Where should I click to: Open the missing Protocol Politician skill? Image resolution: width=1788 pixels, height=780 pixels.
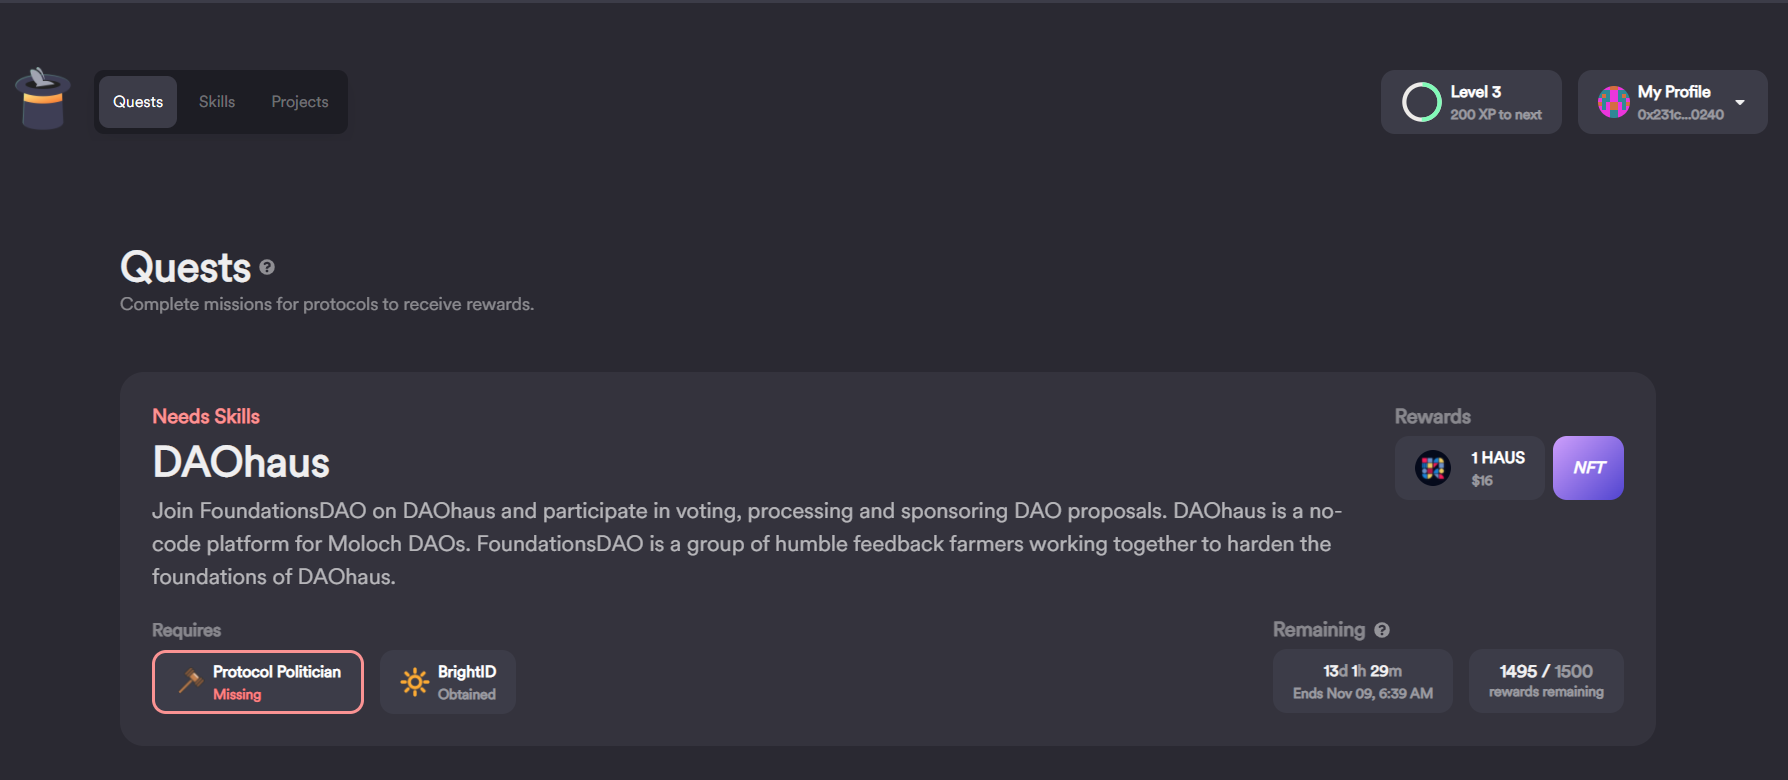point(258,682)
